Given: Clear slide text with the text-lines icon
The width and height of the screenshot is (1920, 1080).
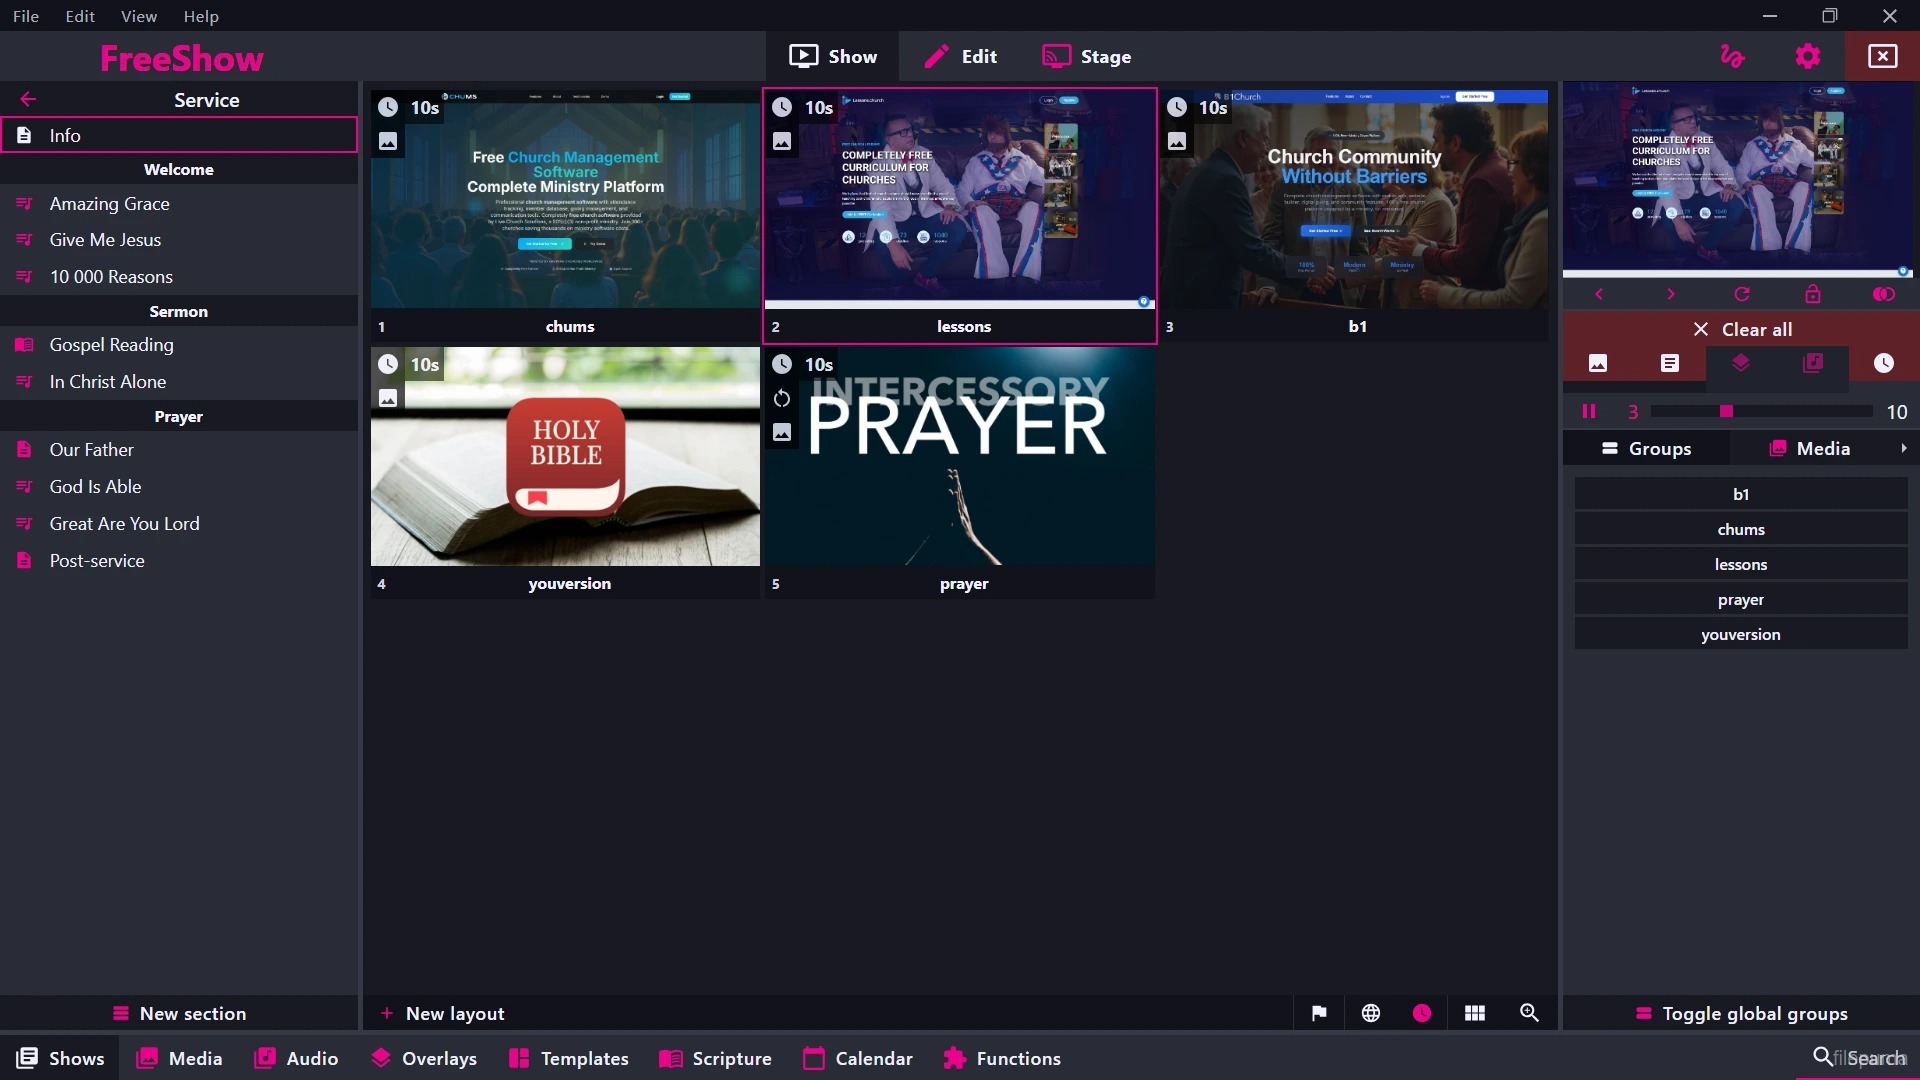Looking at the screenshot, I should coord(1670,363).
